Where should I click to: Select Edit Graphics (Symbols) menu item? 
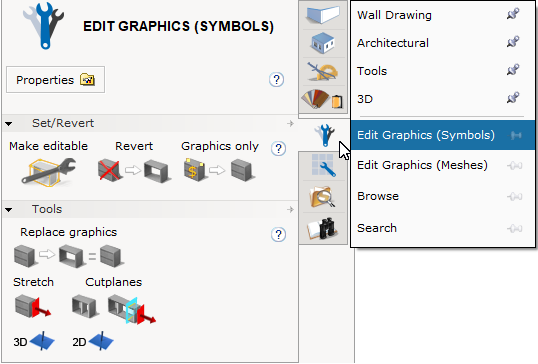(x=443, y=135)
